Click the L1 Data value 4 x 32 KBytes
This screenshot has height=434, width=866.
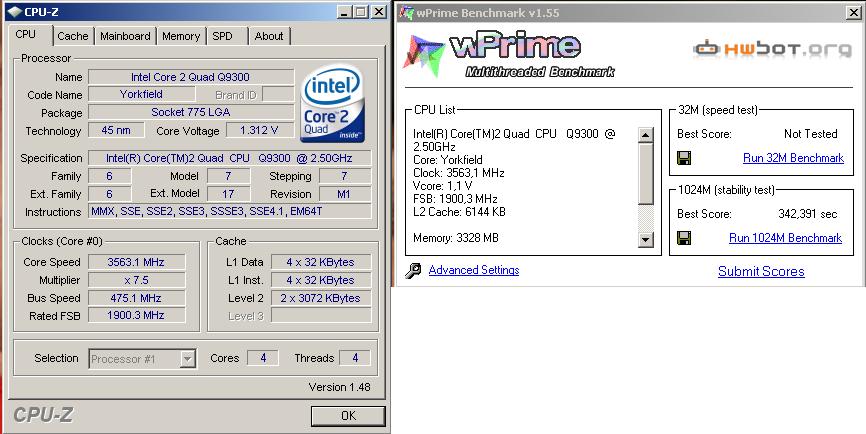tap(320, 262)
